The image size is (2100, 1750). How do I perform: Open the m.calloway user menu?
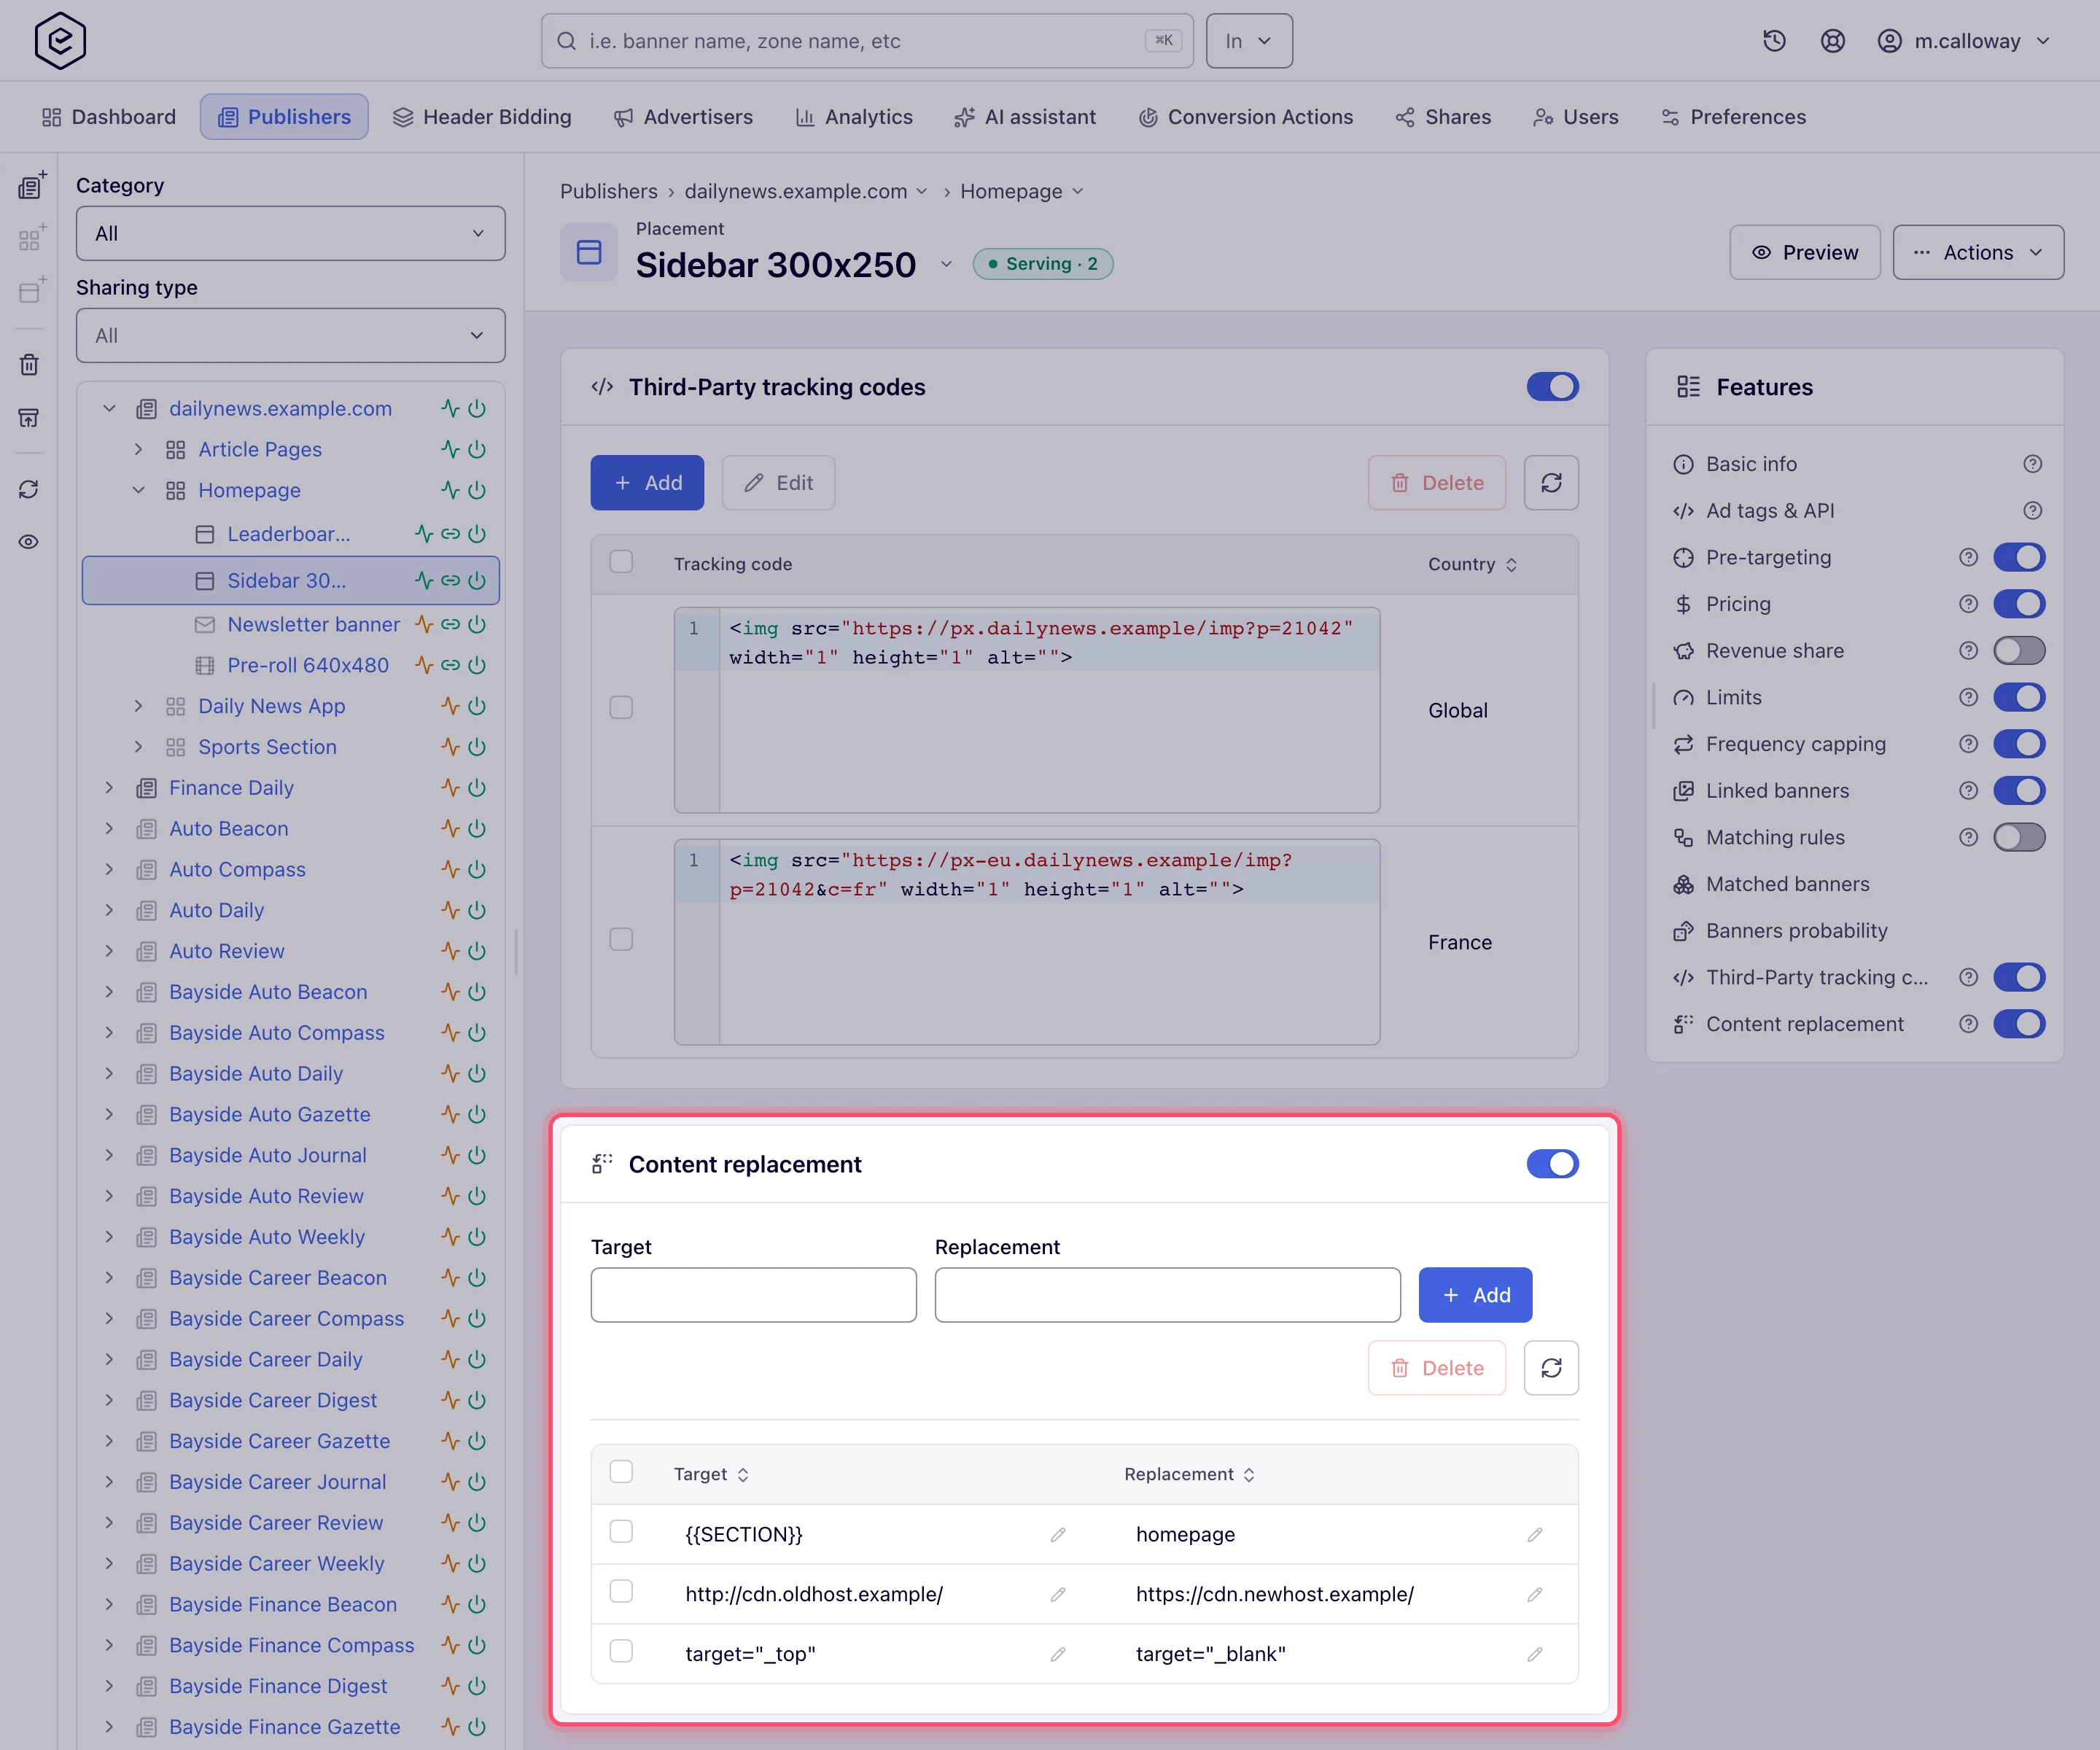[x=1964, y=41]
